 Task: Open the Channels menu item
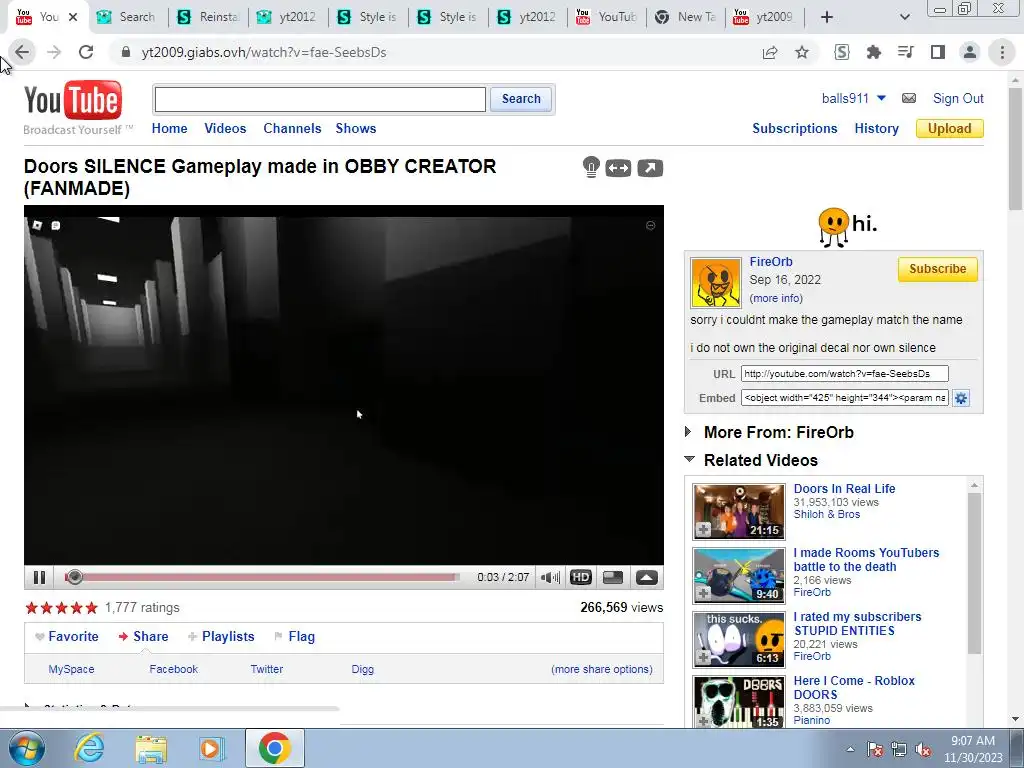coord(292,129)
